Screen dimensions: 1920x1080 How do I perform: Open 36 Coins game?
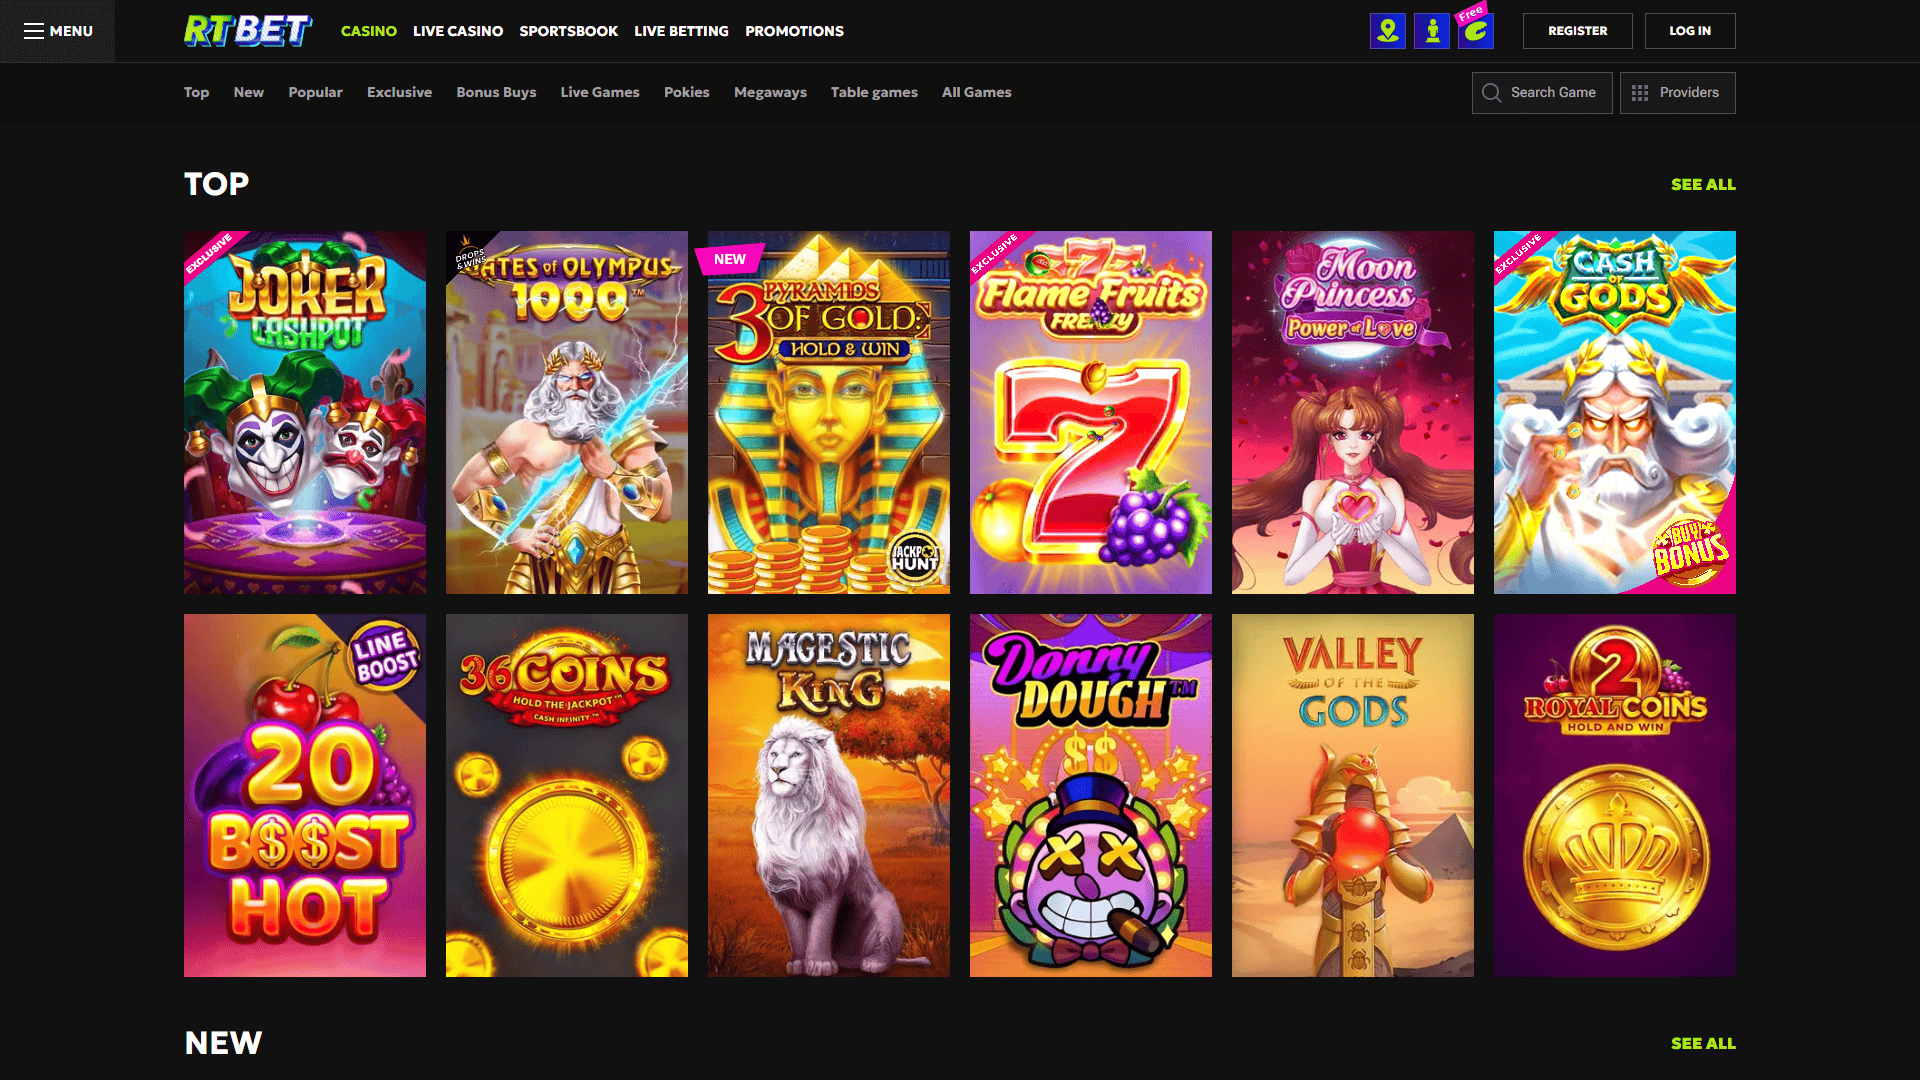pos(567,795)
